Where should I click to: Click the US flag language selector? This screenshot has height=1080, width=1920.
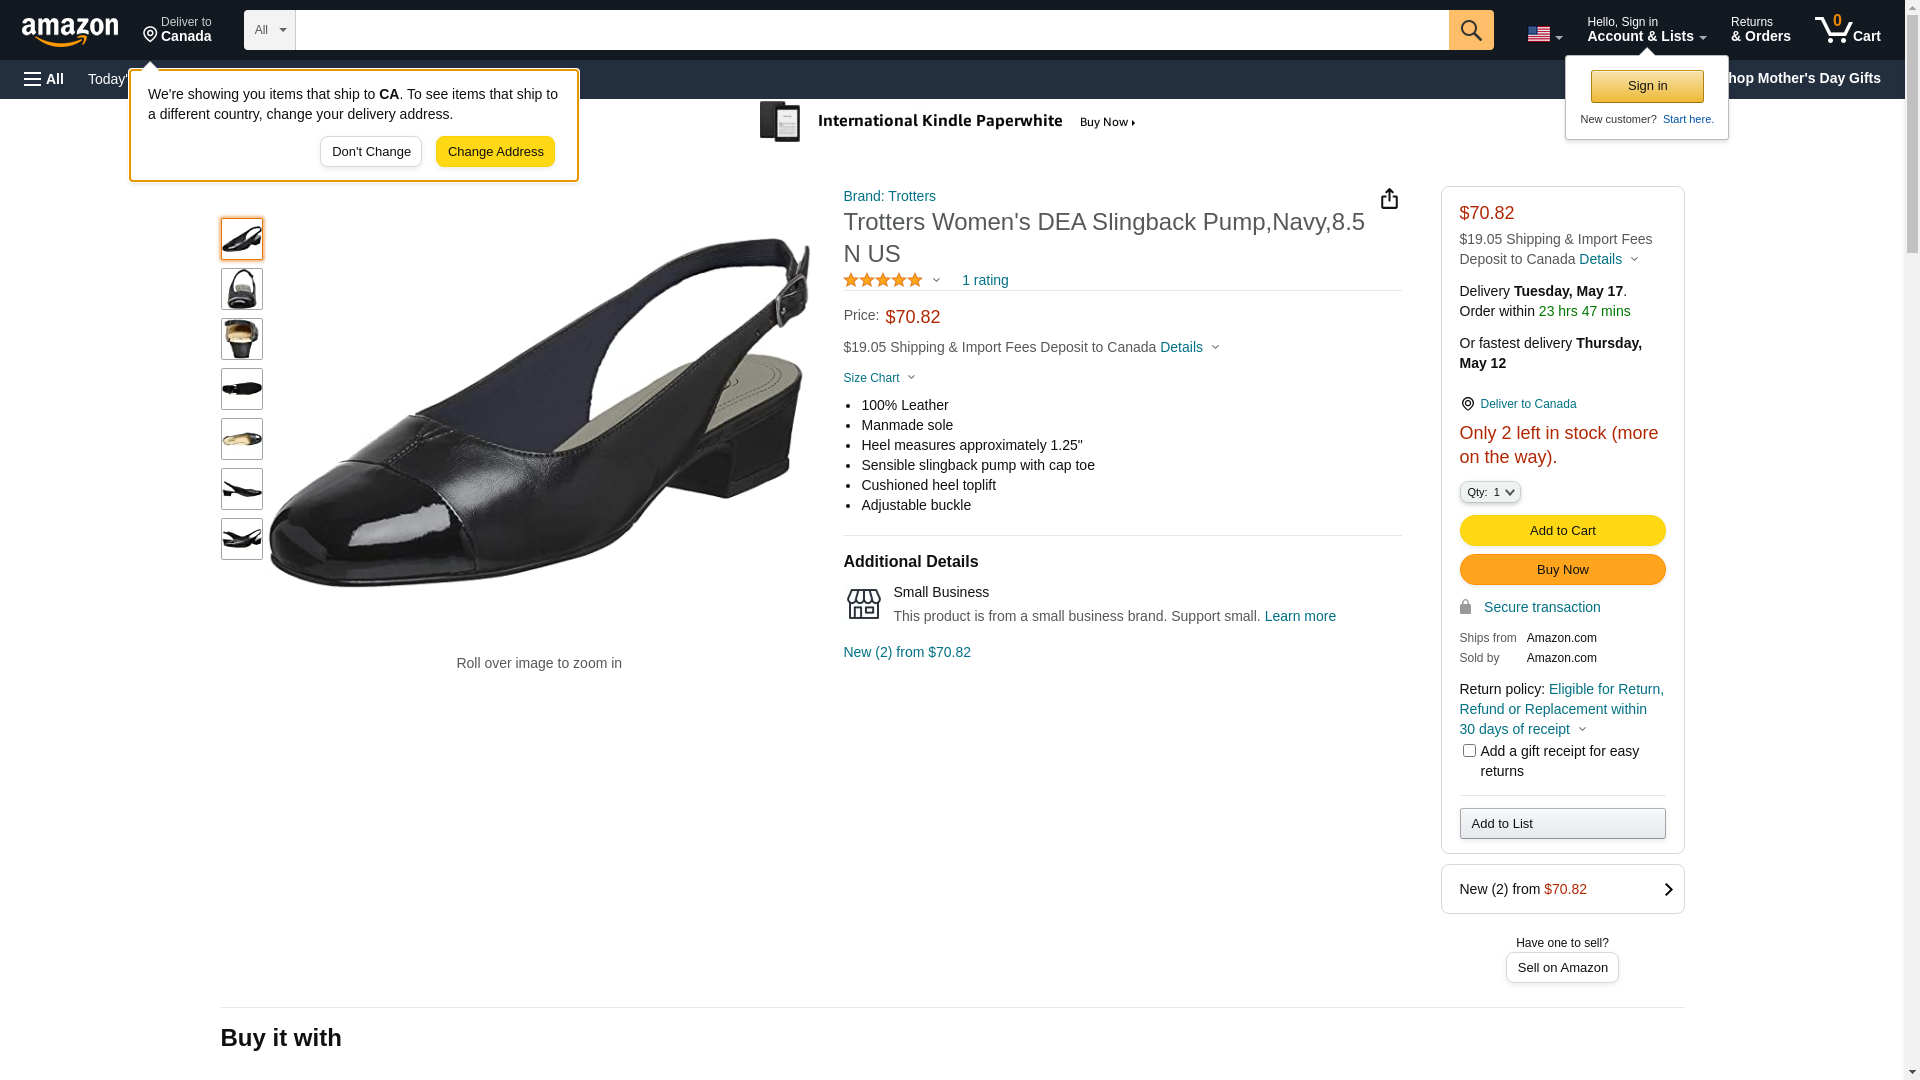(x=1544, y=34)
